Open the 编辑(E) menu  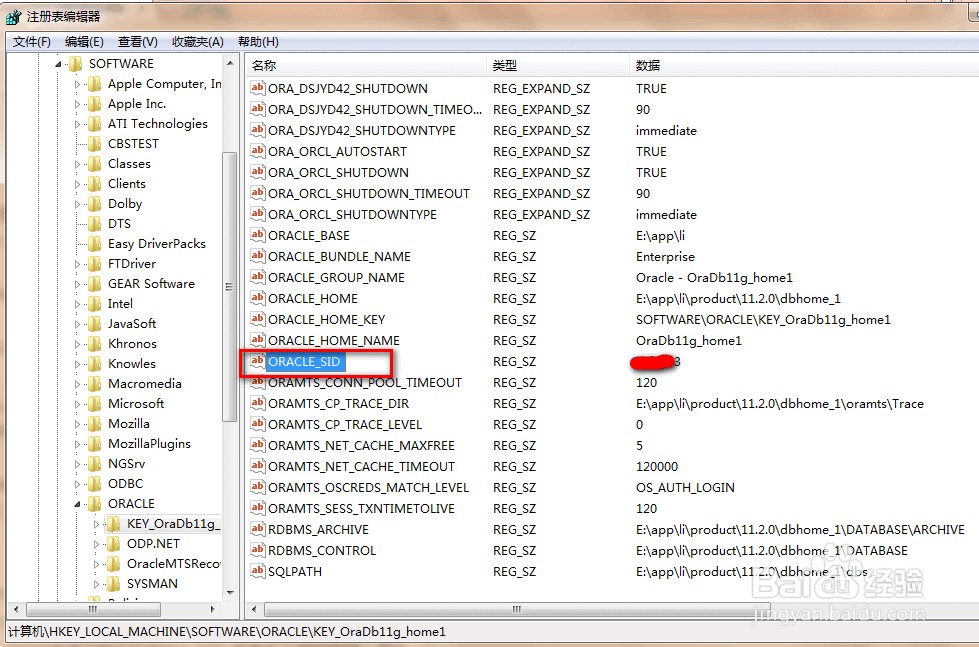click(84, 42)
